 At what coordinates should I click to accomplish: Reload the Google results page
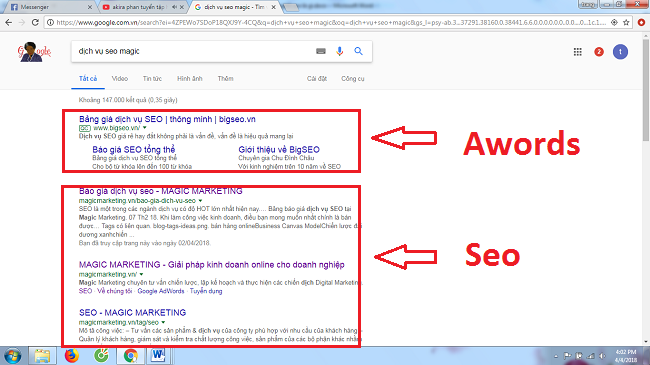[35, 22]
